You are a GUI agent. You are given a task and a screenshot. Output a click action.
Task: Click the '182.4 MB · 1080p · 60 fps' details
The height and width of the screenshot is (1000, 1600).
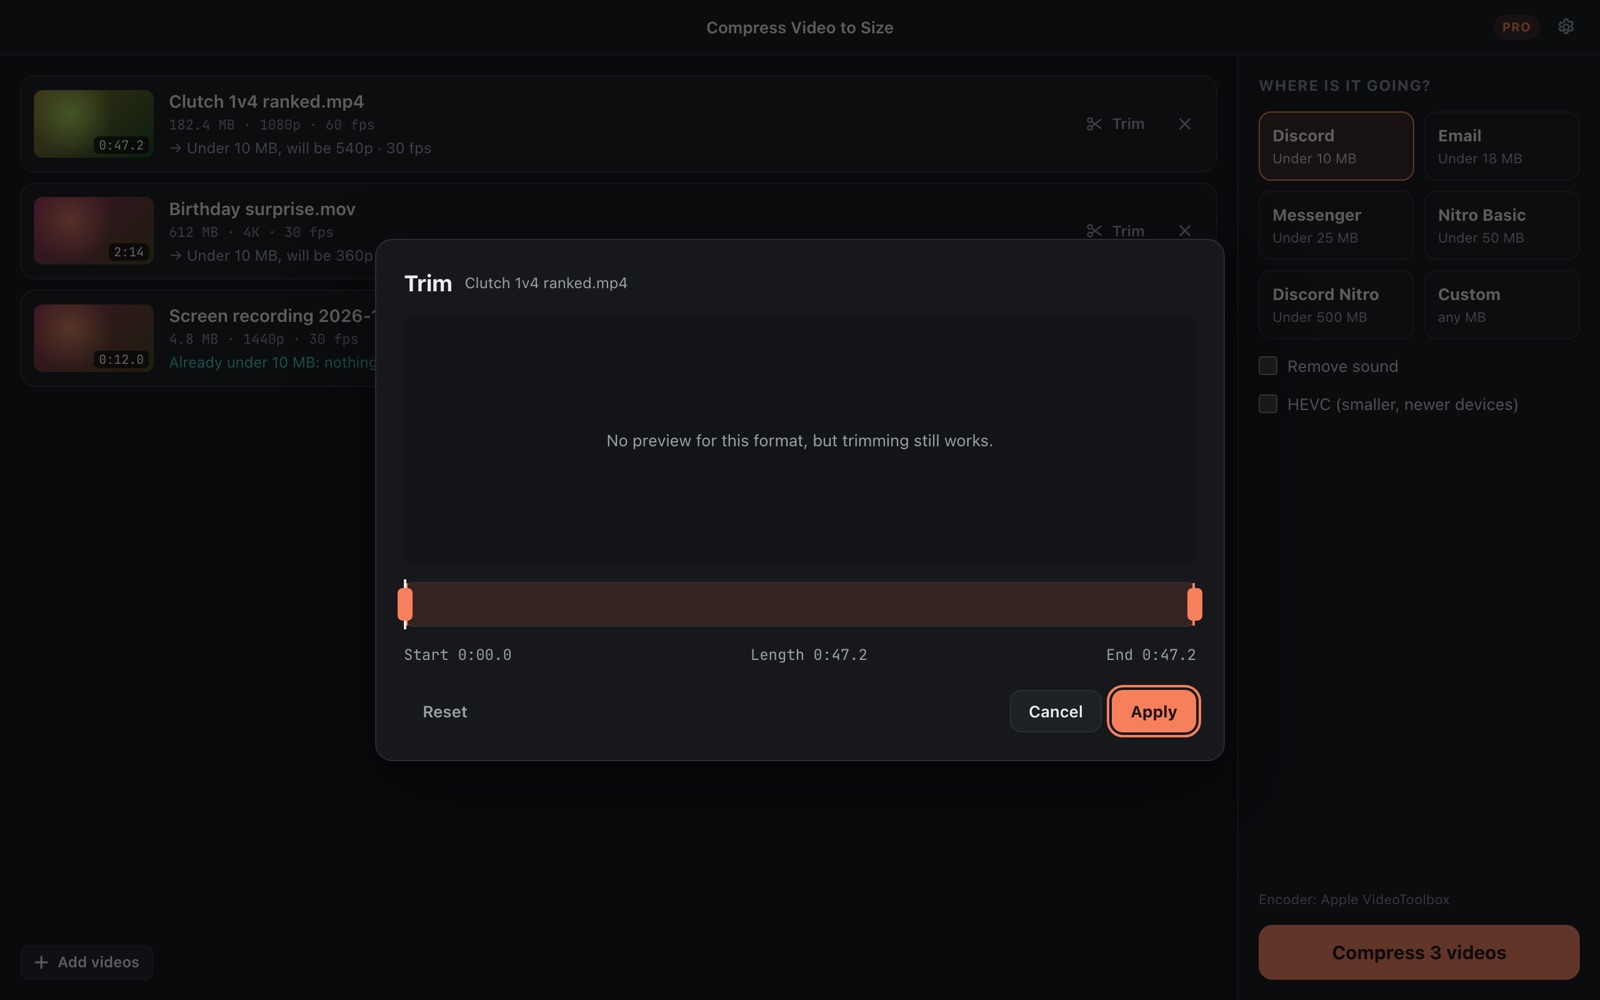pos(272,125)
